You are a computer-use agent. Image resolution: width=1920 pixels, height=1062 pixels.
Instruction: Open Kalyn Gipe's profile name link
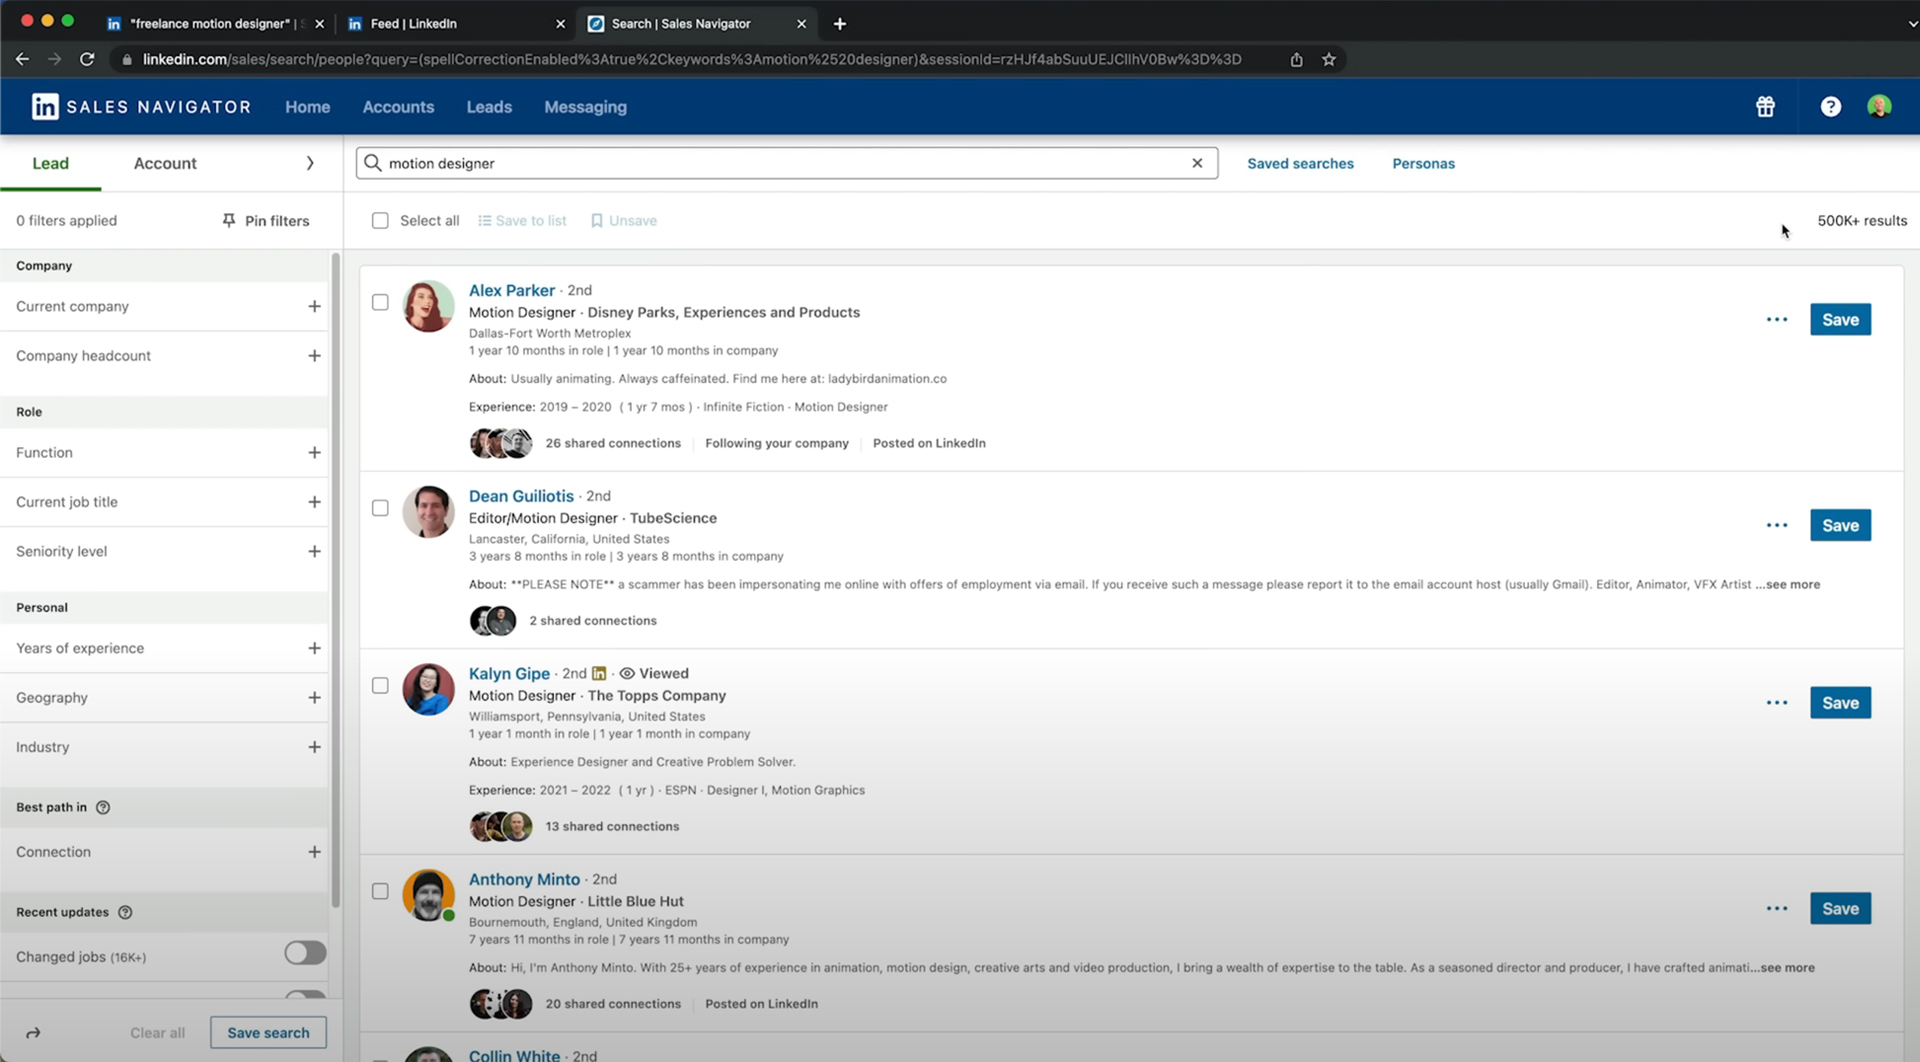coord(509,674)
